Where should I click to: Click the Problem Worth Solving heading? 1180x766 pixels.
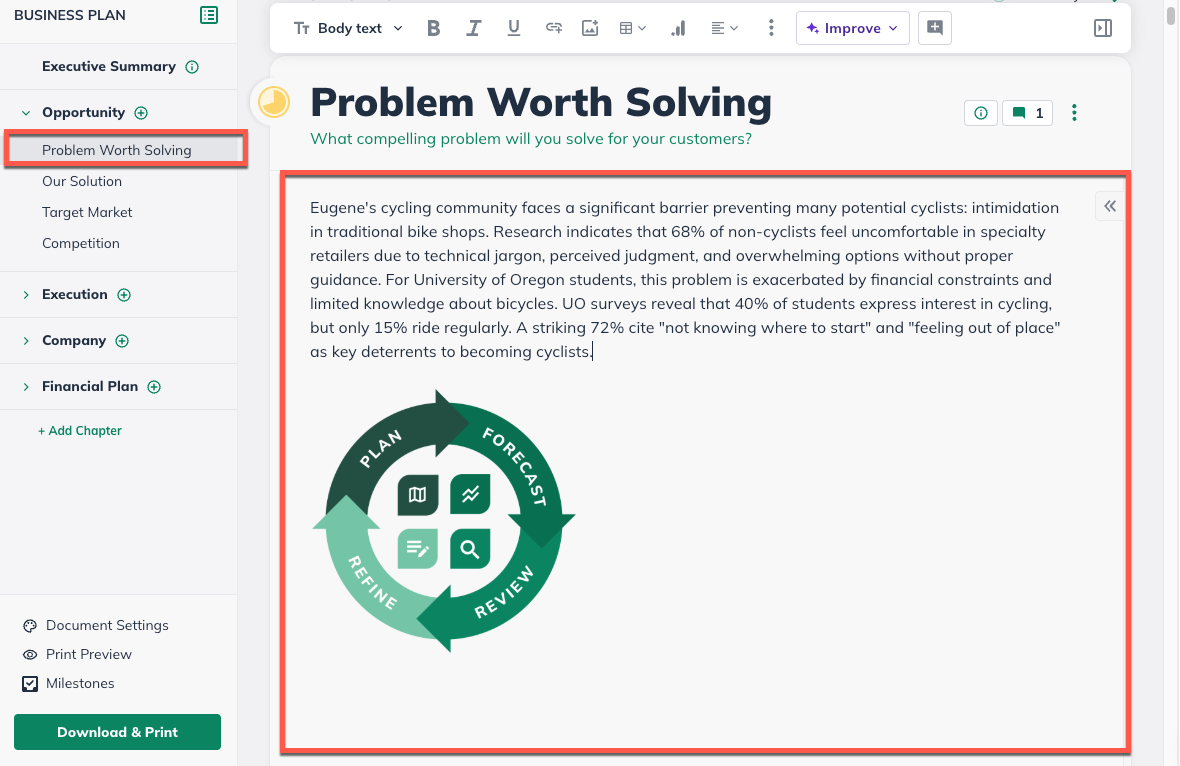(x=541, y=102)
